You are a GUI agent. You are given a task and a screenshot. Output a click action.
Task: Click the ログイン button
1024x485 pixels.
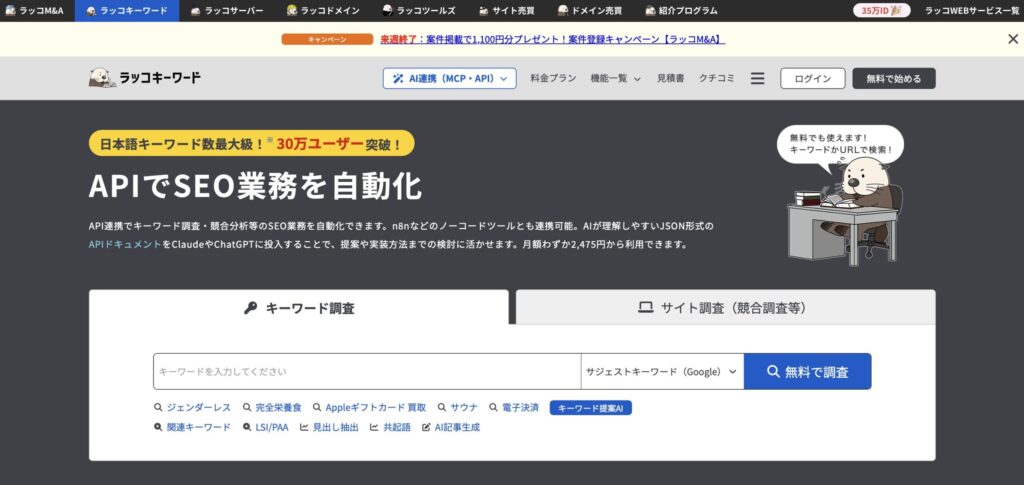(x=812, y=78)
